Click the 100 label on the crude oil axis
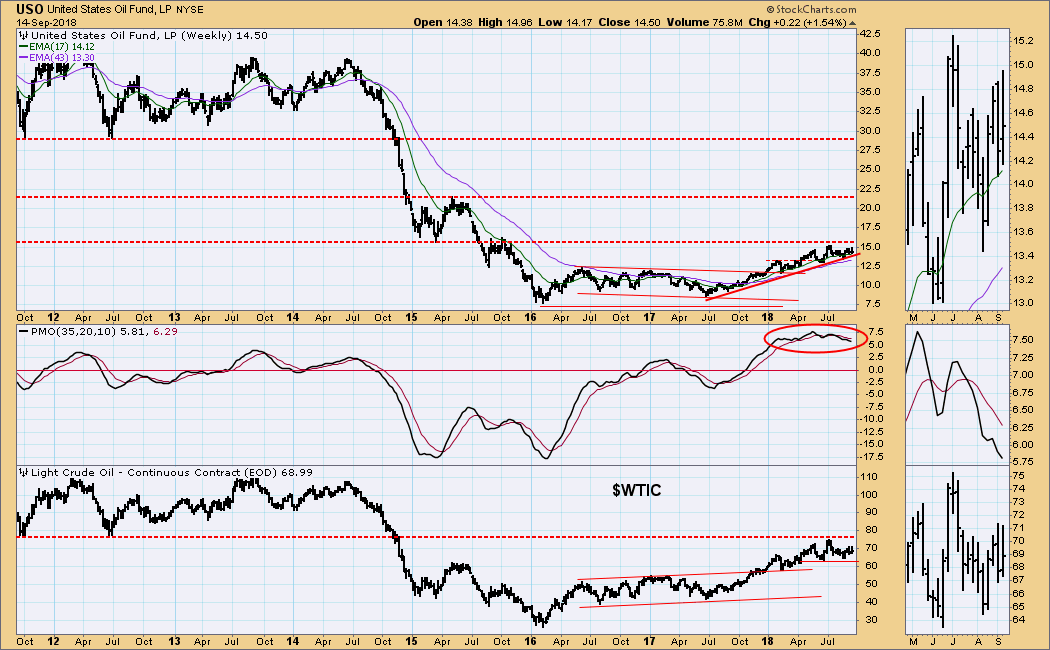This screenshot has width=1050, height=650. tap(869, 495)
